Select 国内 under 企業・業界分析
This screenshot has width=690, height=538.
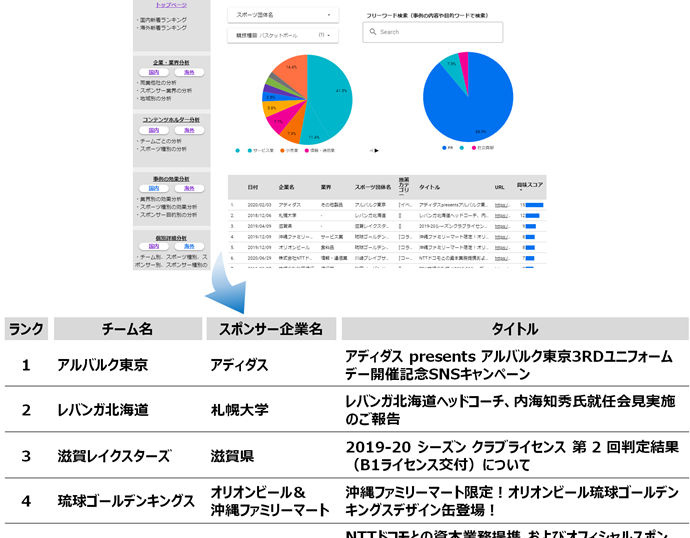click(154, 72)
